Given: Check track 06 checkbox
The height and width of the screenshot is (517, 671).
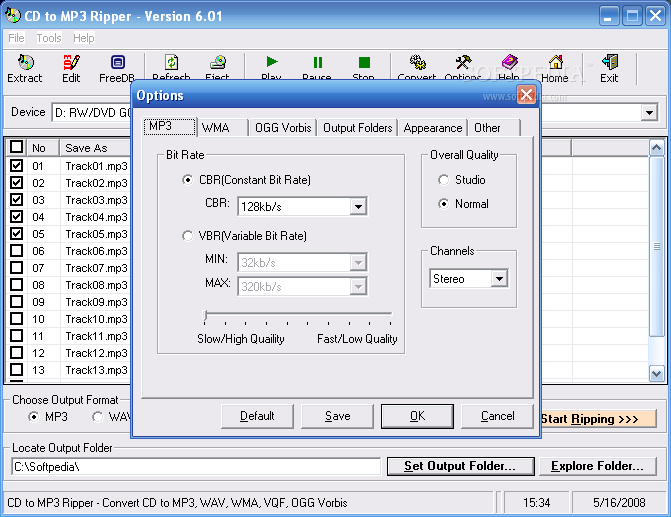Looking at the screenshot, I should click(x=16, y=251).
